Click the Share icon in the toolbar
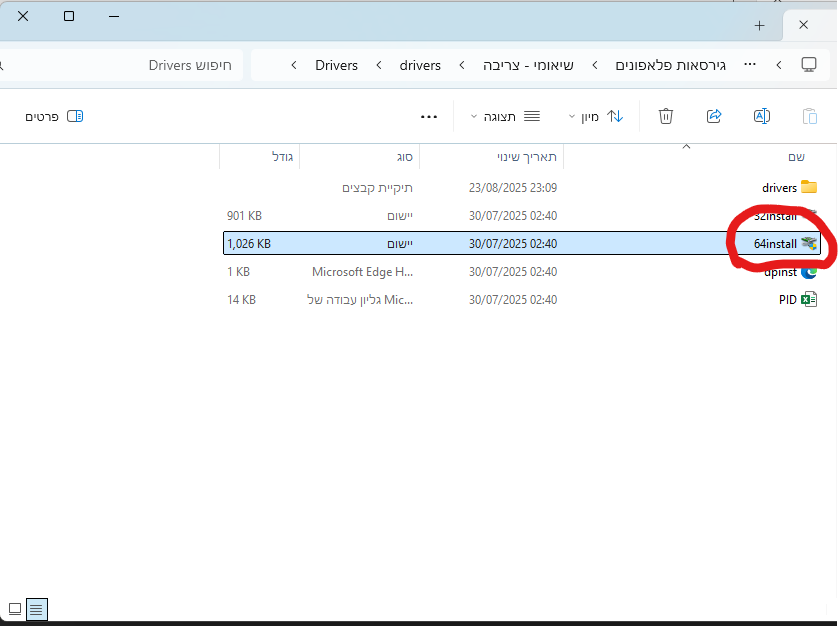The width and height of the screenshot is (838, 626). pyautogui.click(x=714, y=116)
